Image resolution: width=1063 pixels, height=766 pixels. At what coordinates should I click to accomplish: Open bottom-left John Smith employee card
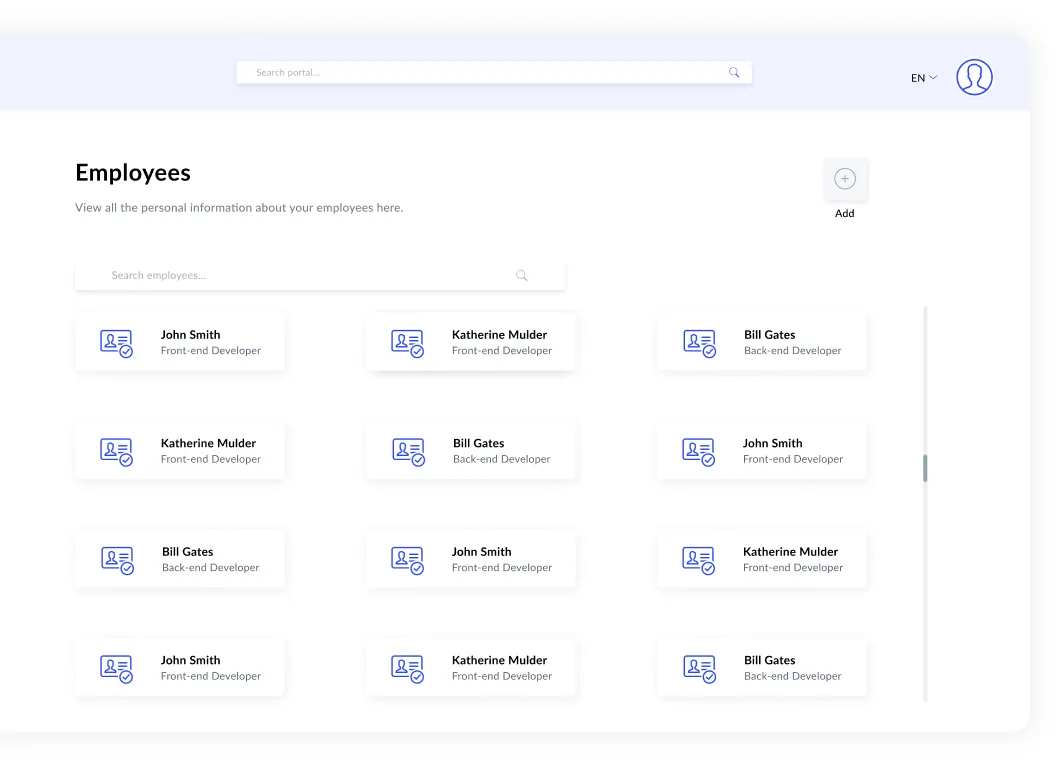click(180, 668)
